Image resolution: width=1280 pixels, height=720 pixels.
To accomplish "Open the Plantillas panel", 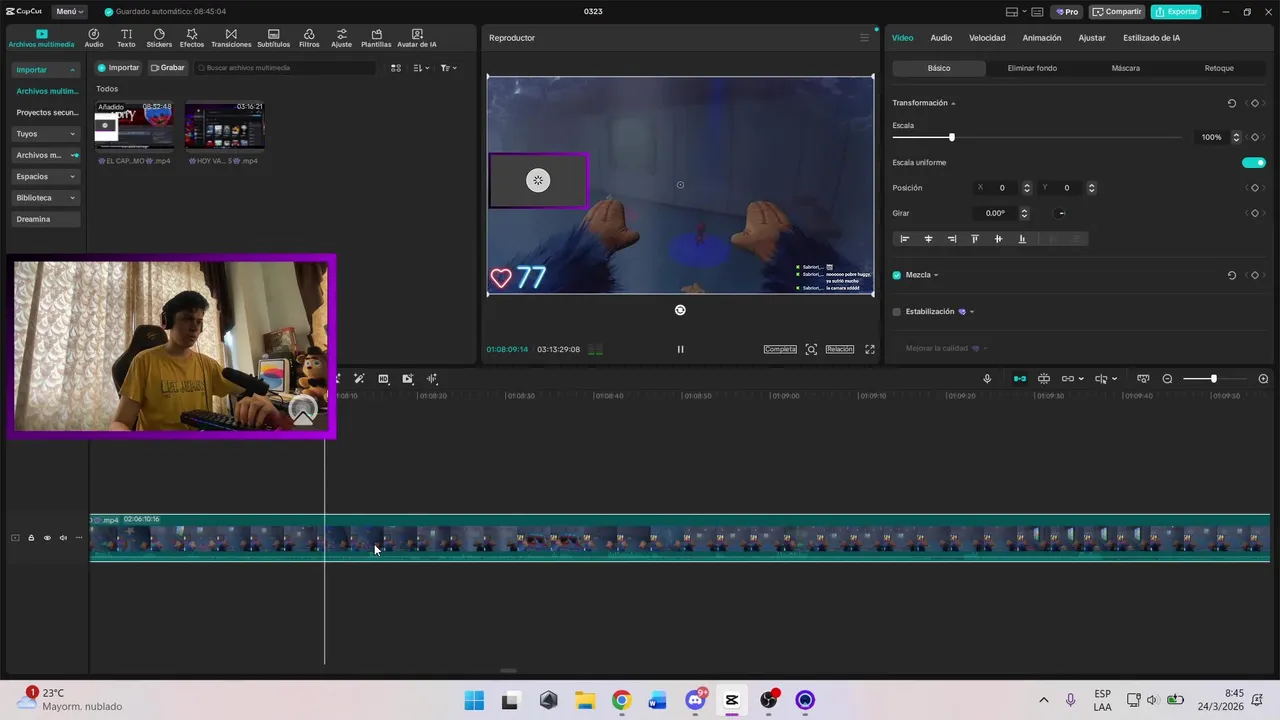I will pyautogui.click(x=376, y=38).
